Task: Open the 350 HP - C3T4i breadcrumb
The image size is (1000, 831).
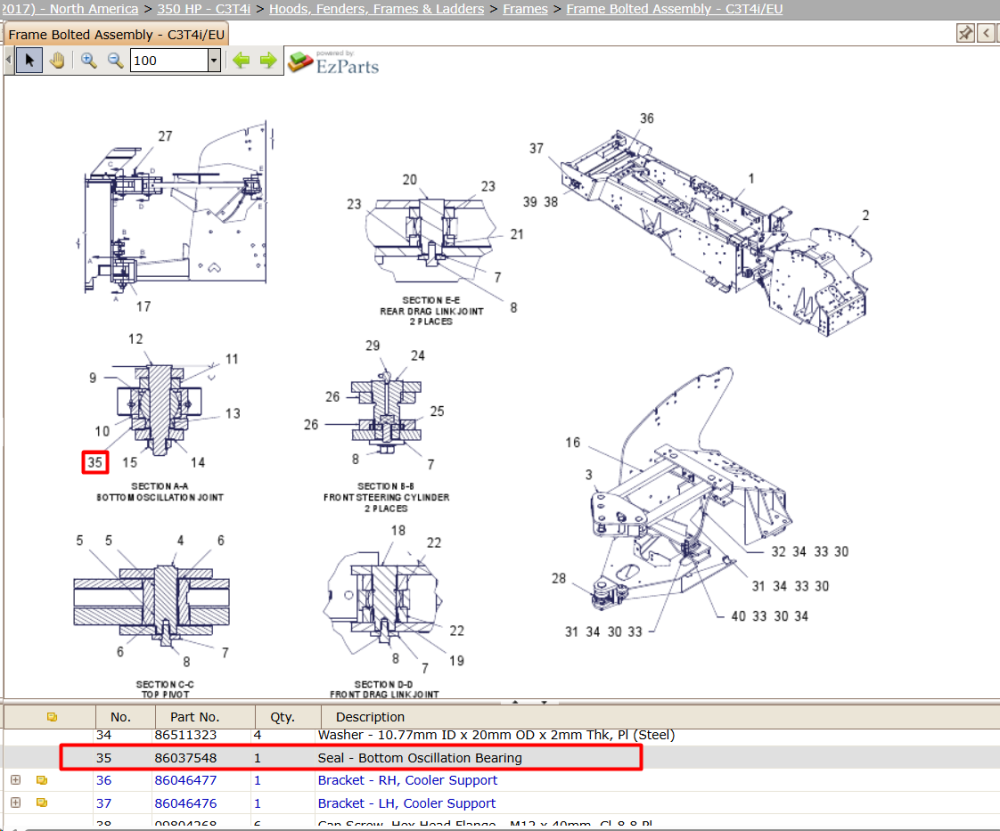Action: pos(204,9)
